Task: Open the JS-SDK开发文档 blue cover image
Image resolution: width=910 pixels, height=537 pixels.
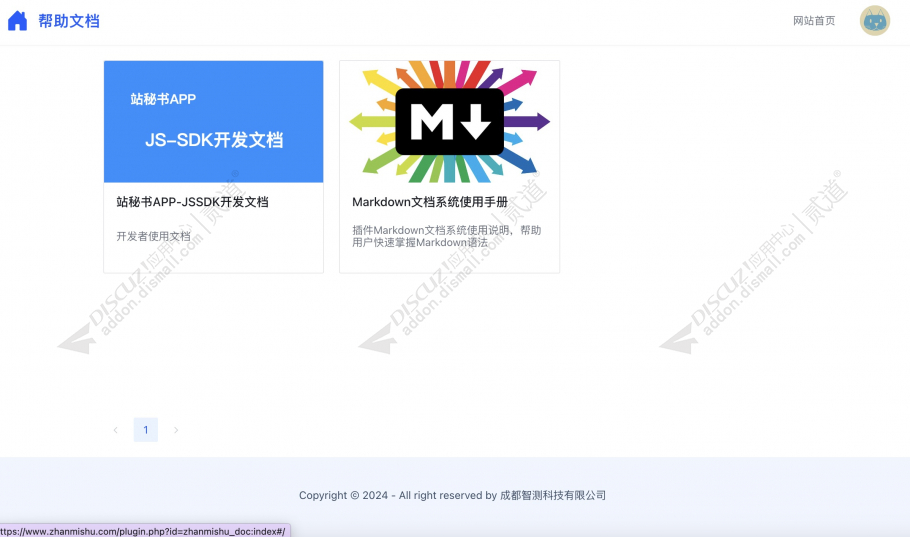Action: 214,122
